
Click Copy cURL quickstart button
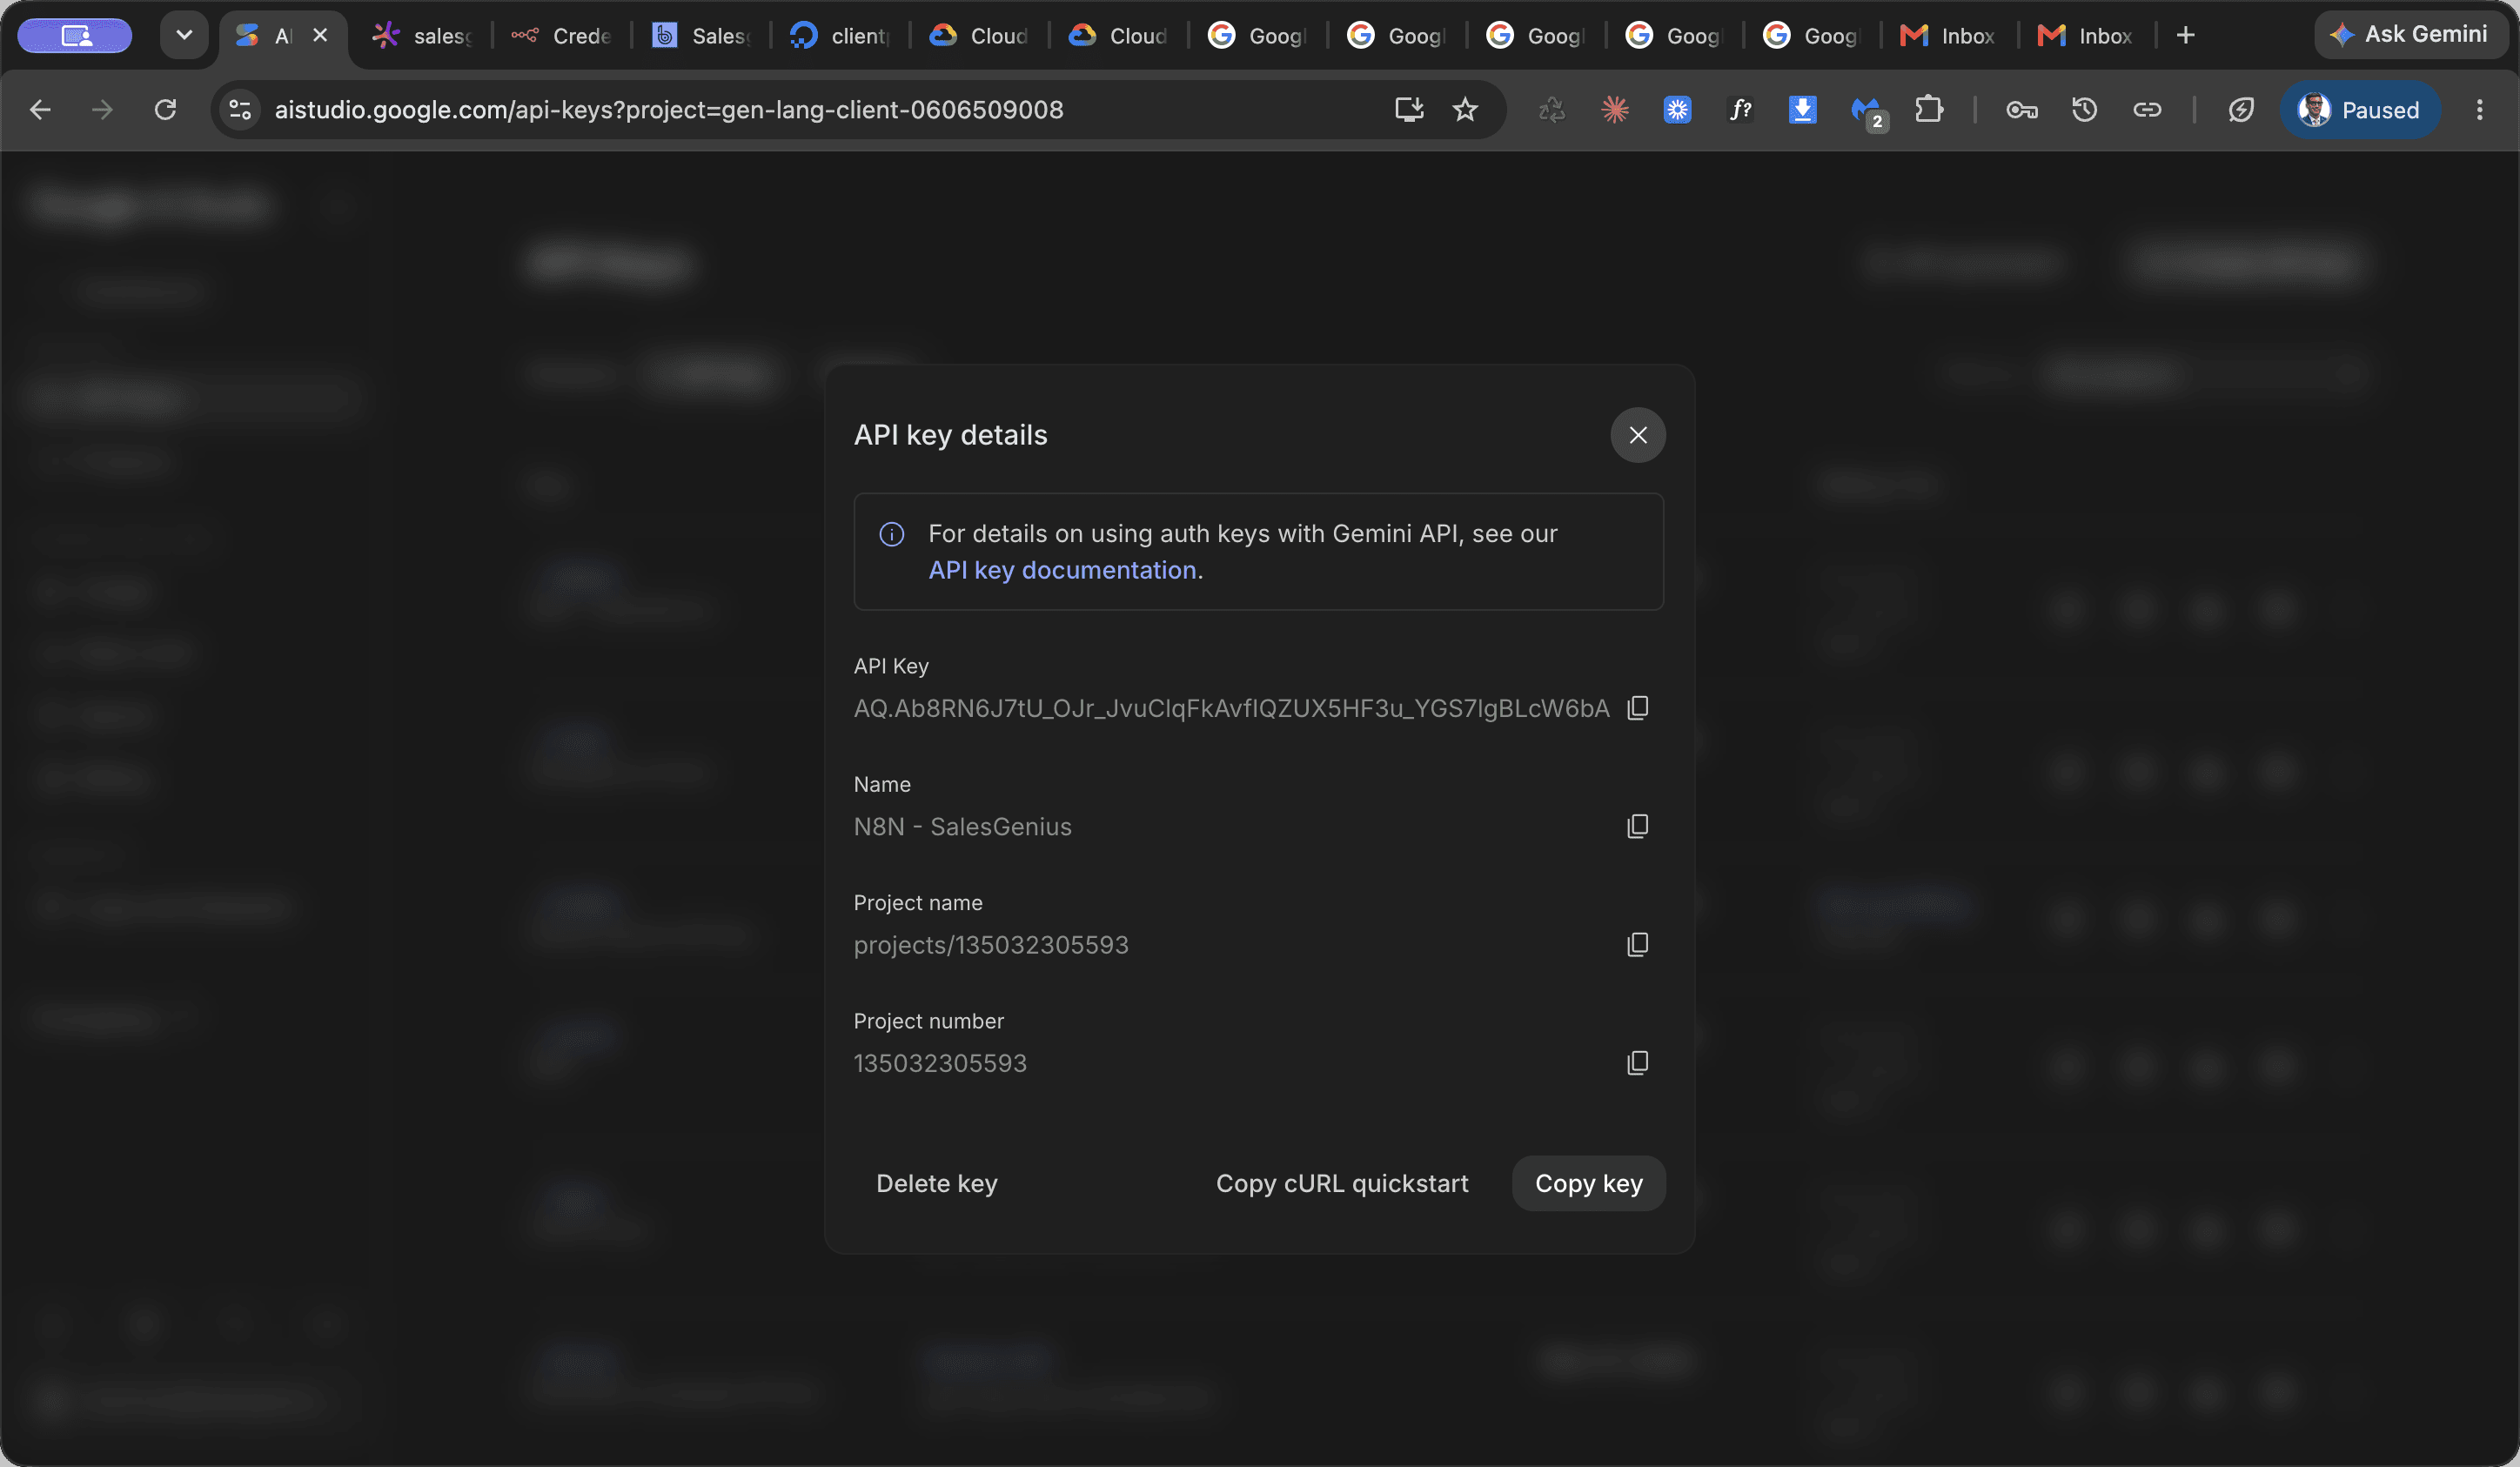click(1342, 1183)
